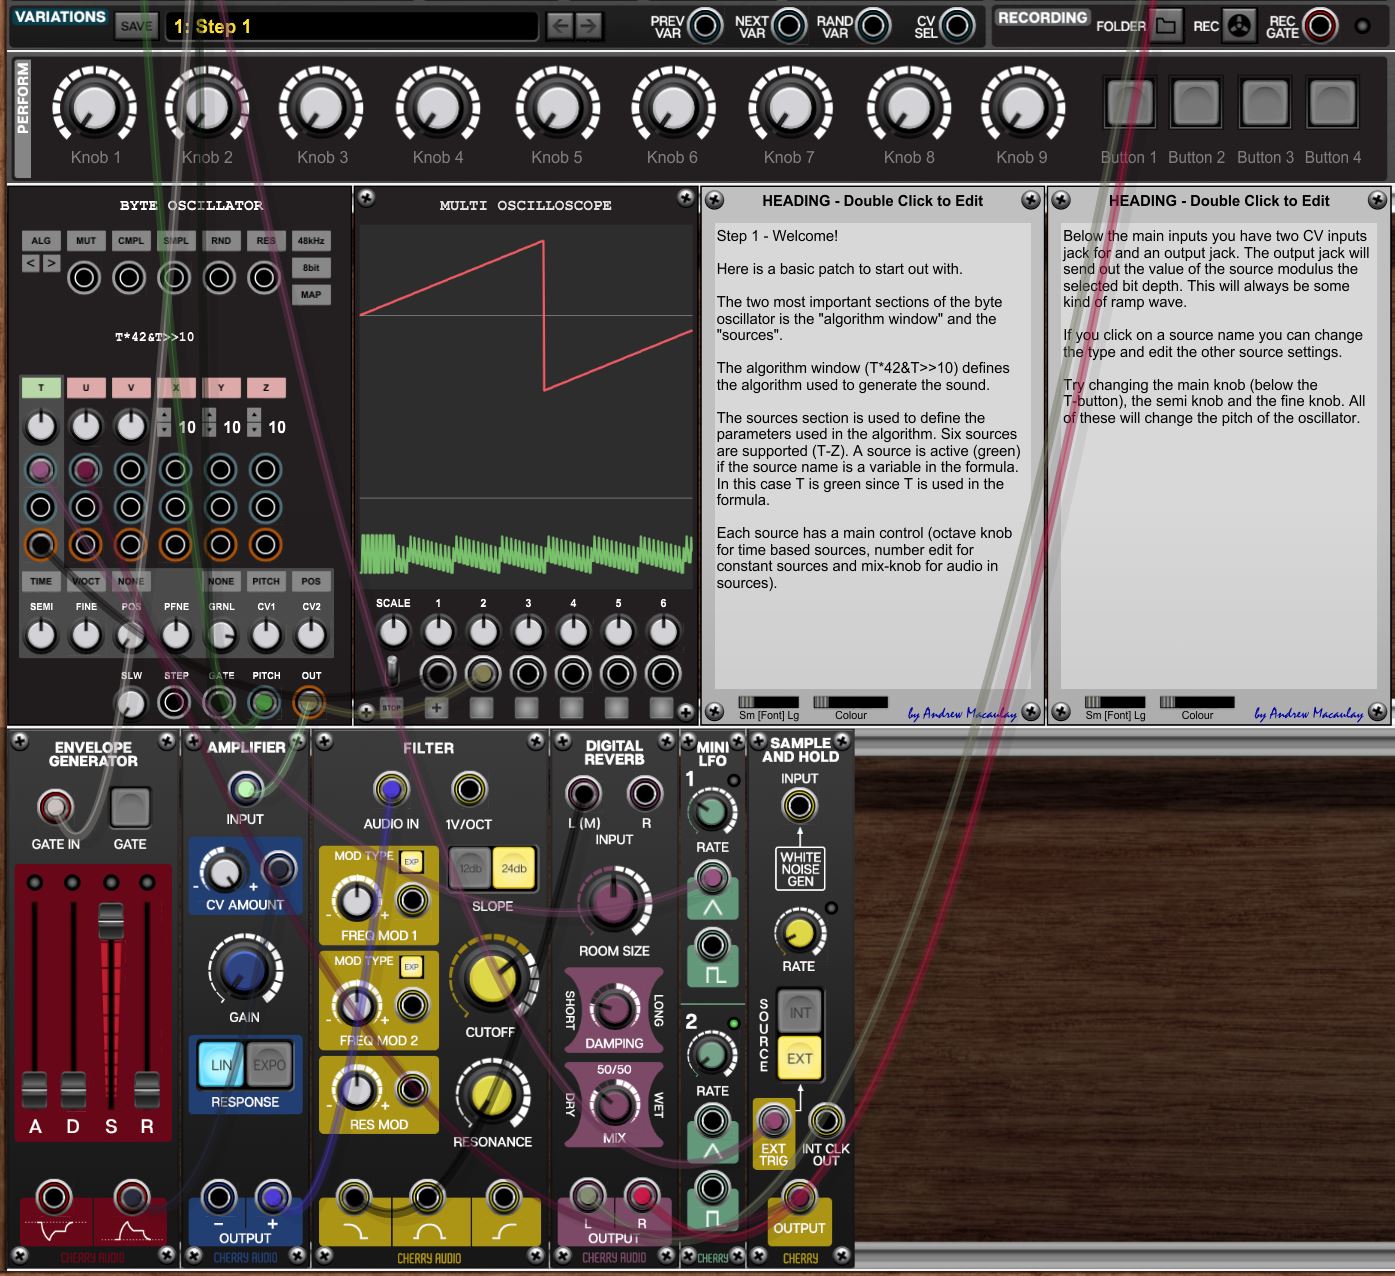The image size is (1395, 1276).
Task: Select source V button
Action: click(131, 387)
